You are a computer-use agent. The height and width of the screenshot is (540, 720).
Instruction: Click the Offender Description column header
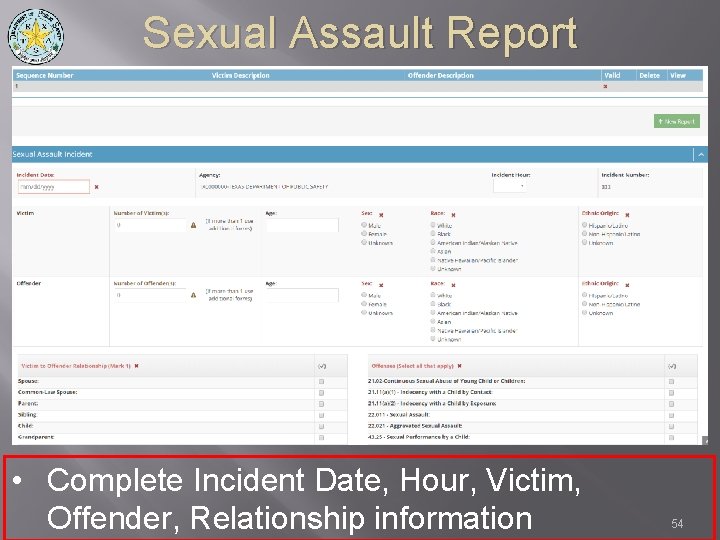point(440,75)
